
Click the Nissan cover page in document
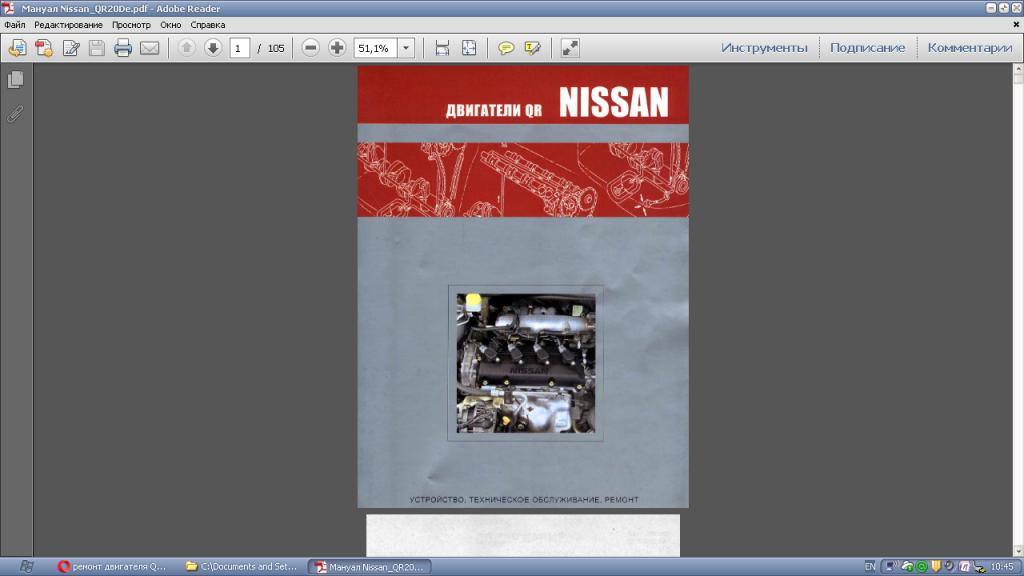(522, 286)
